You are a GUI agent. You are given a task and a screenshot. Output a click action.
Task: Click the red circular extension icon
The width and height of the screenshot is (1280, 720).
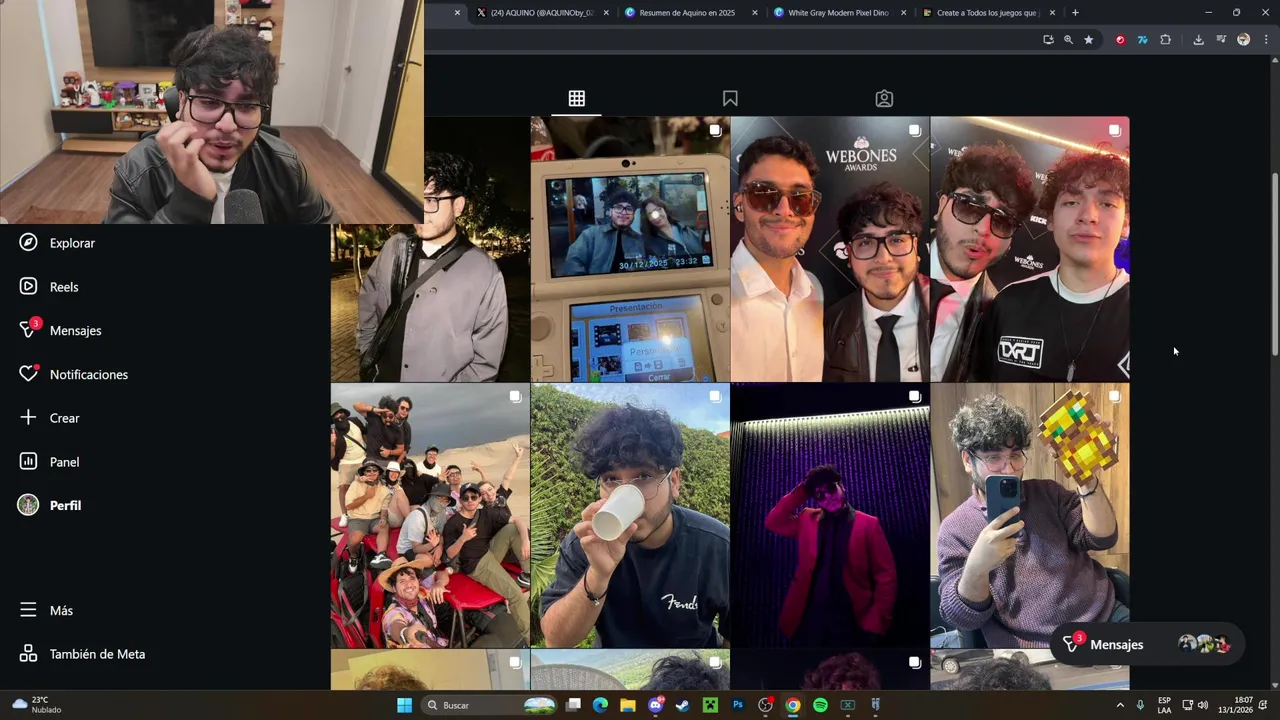[x=1120, y=40]
